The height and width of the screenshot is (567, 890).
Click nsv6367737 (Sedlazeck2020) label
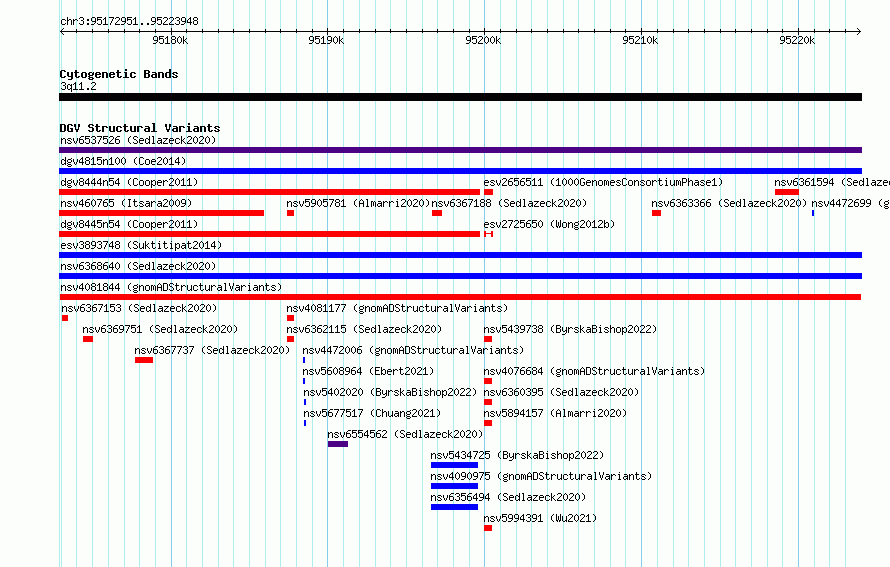click(x=212, y=350)
